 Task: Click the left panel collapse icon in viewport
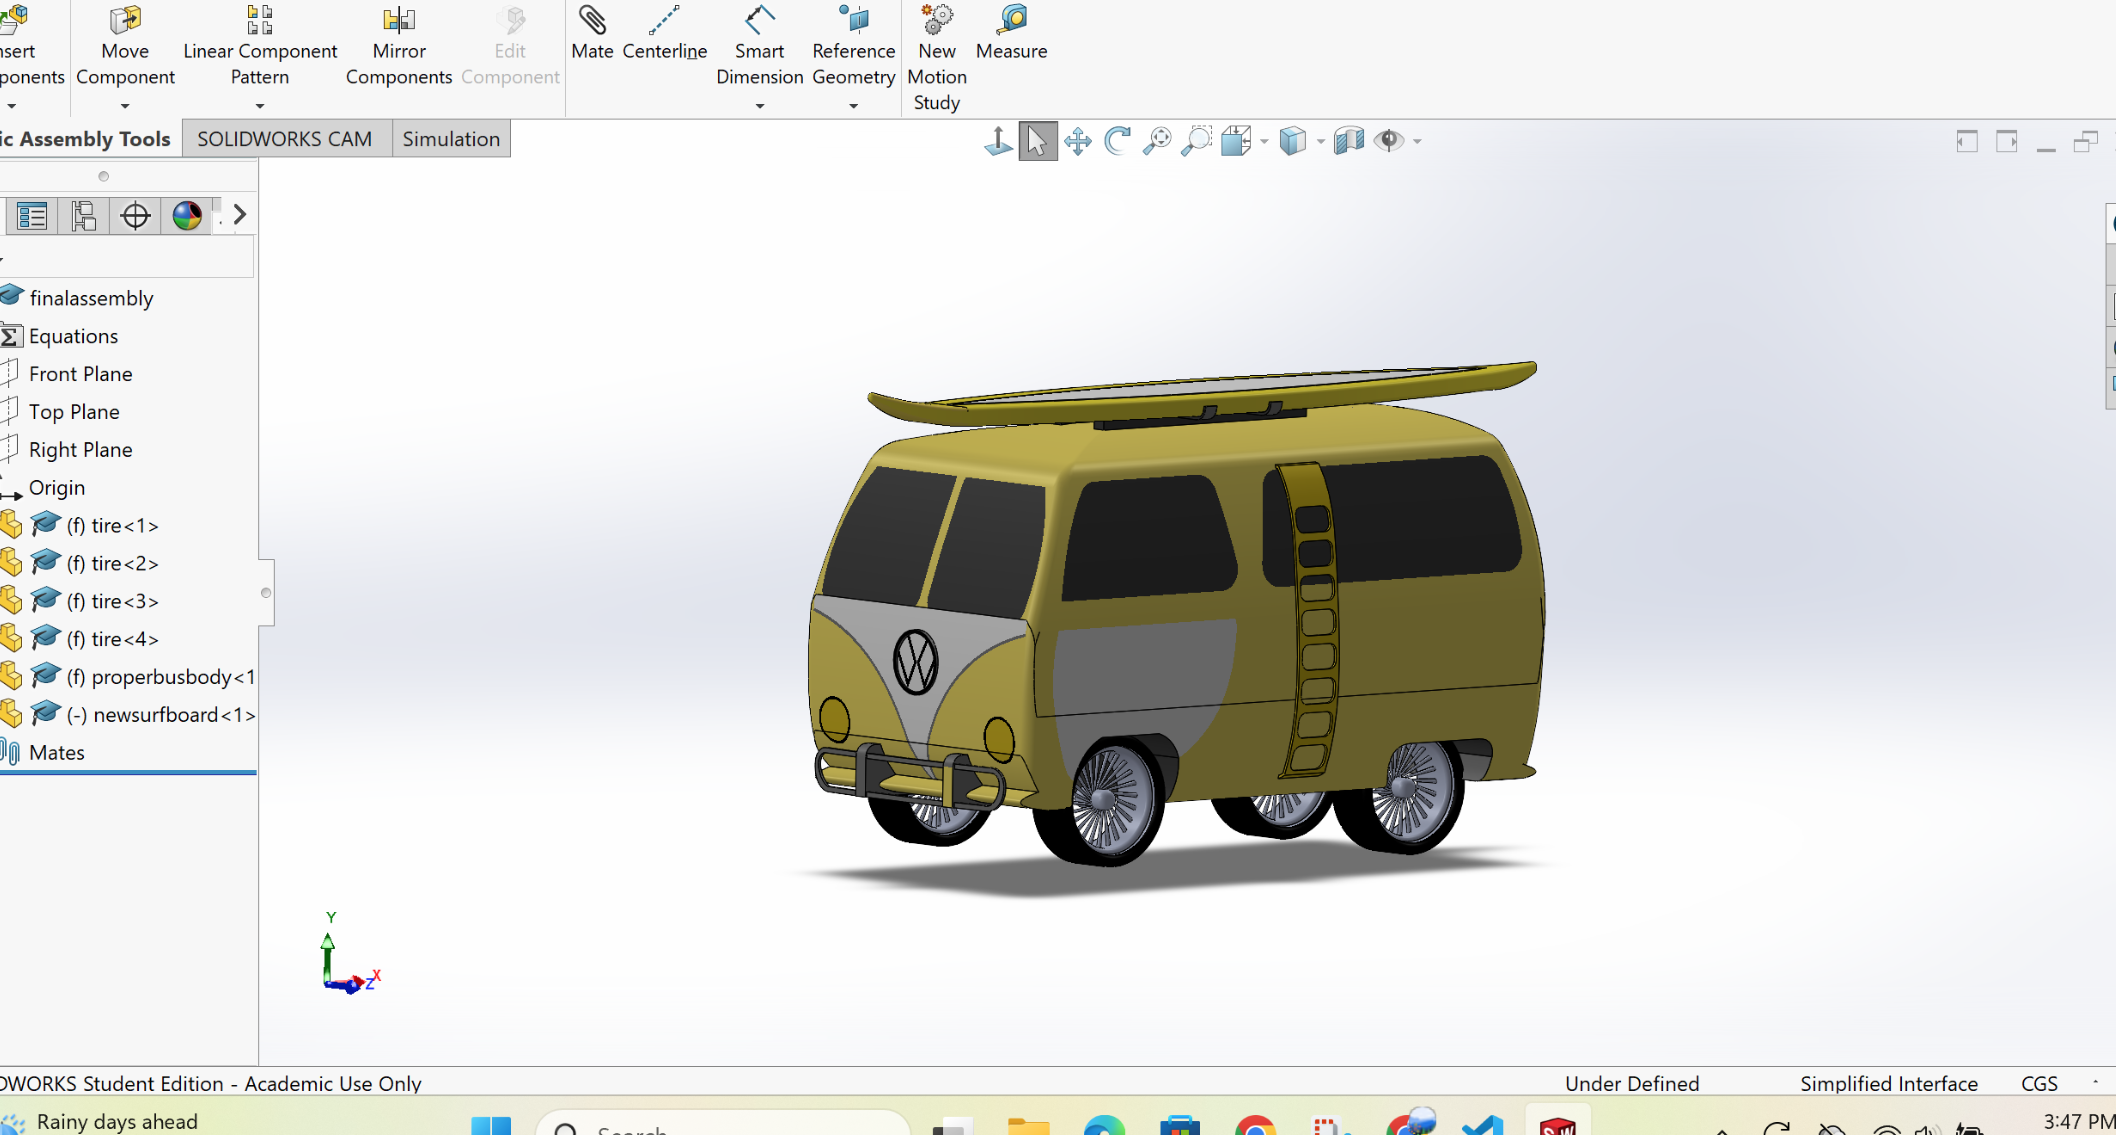[1967, 142]
